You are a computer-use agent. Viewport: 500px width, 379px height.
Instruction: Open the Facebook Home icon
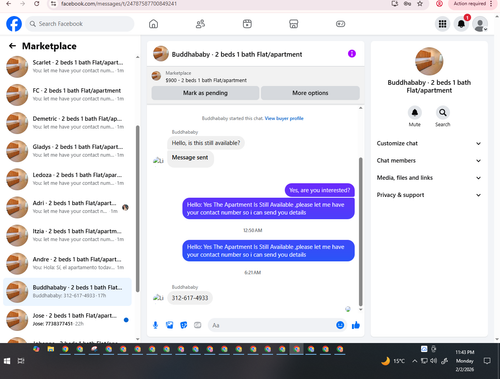[153, 24]
